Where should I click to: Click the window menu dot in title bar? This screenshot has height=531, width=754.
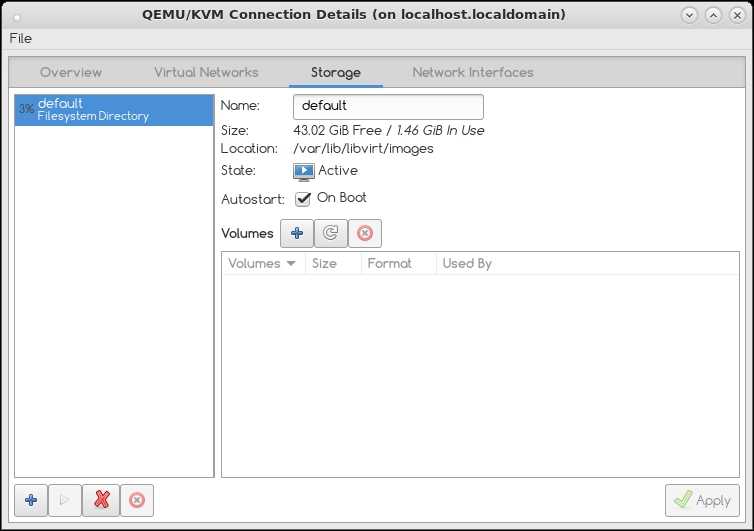tap(17, 18)
